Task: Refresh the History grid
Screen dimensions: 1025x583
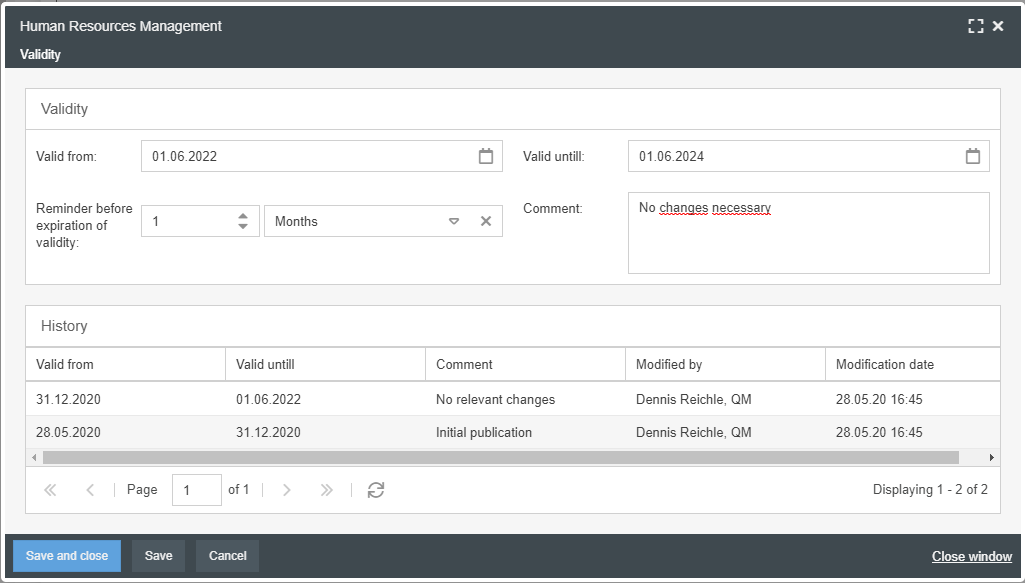Action: pos(376,490)
